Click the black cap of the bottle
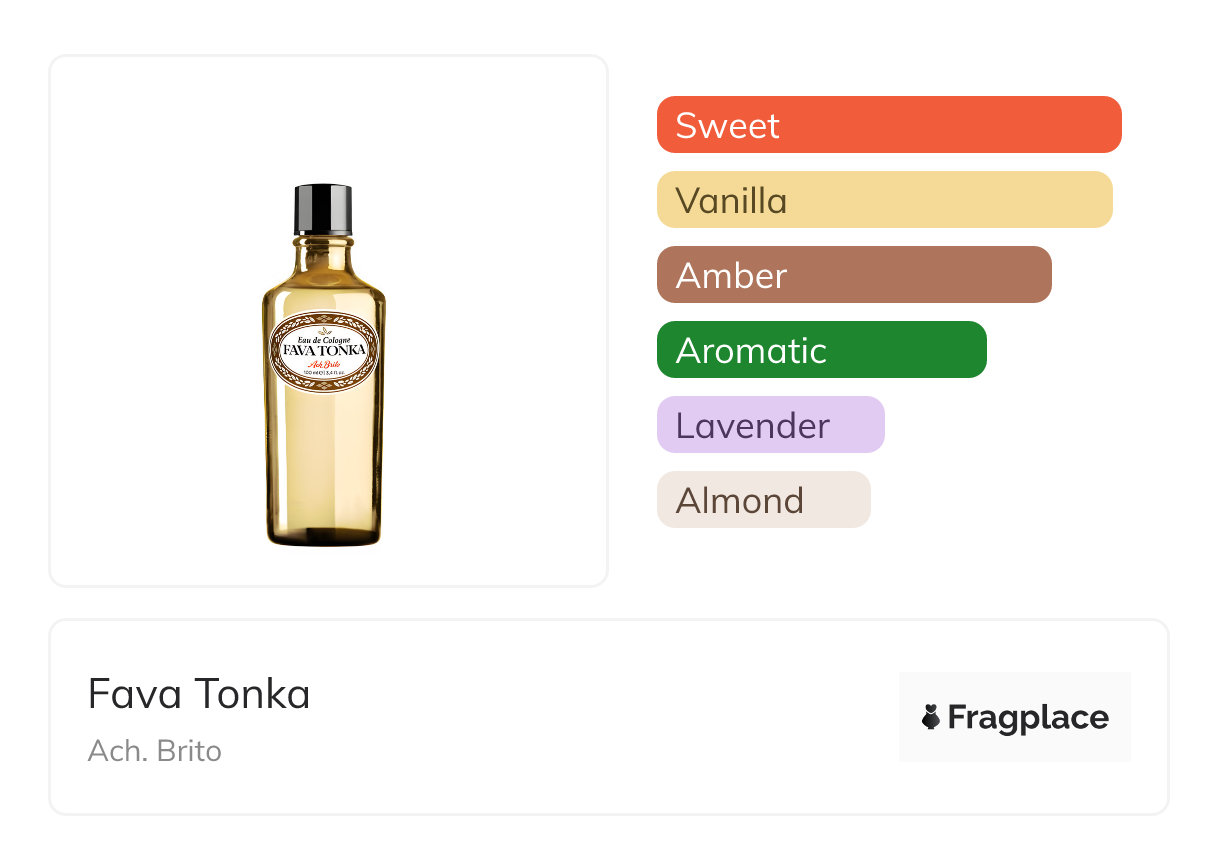1218x864 pixels. [x=323, y=208]
